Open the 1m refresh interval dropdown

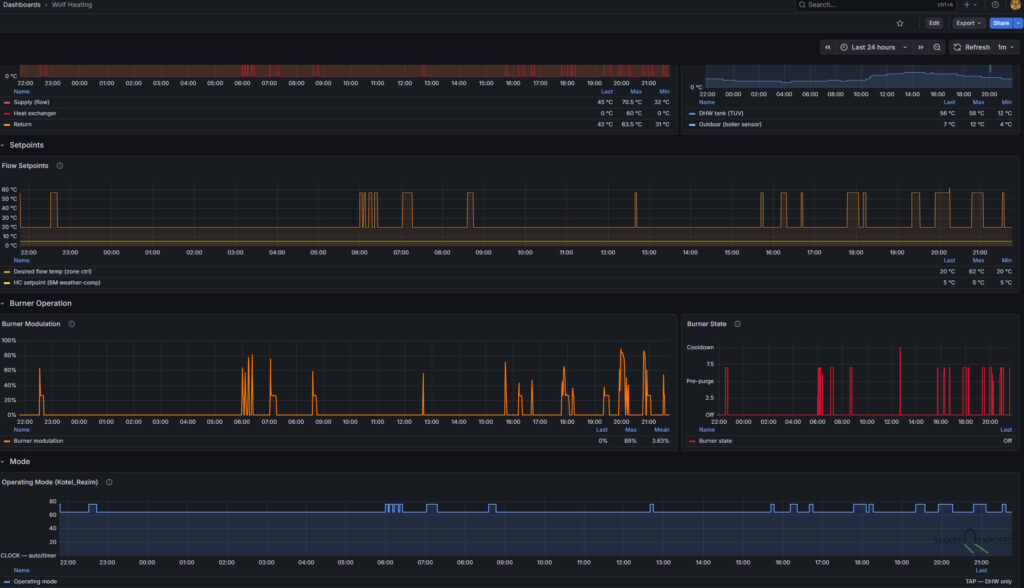click(1004, 47)
